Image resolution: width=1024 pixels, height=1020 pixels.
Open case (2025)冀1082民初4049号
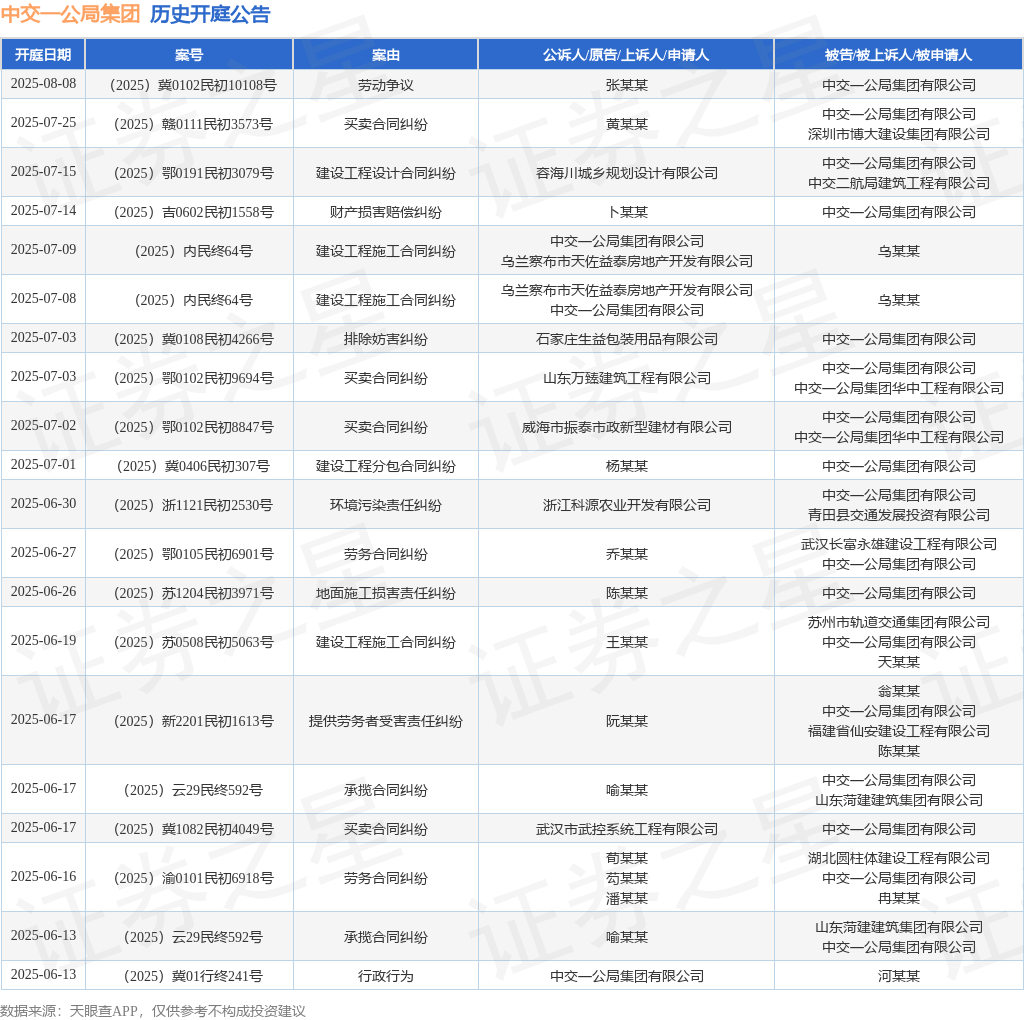tap(189, 829)
